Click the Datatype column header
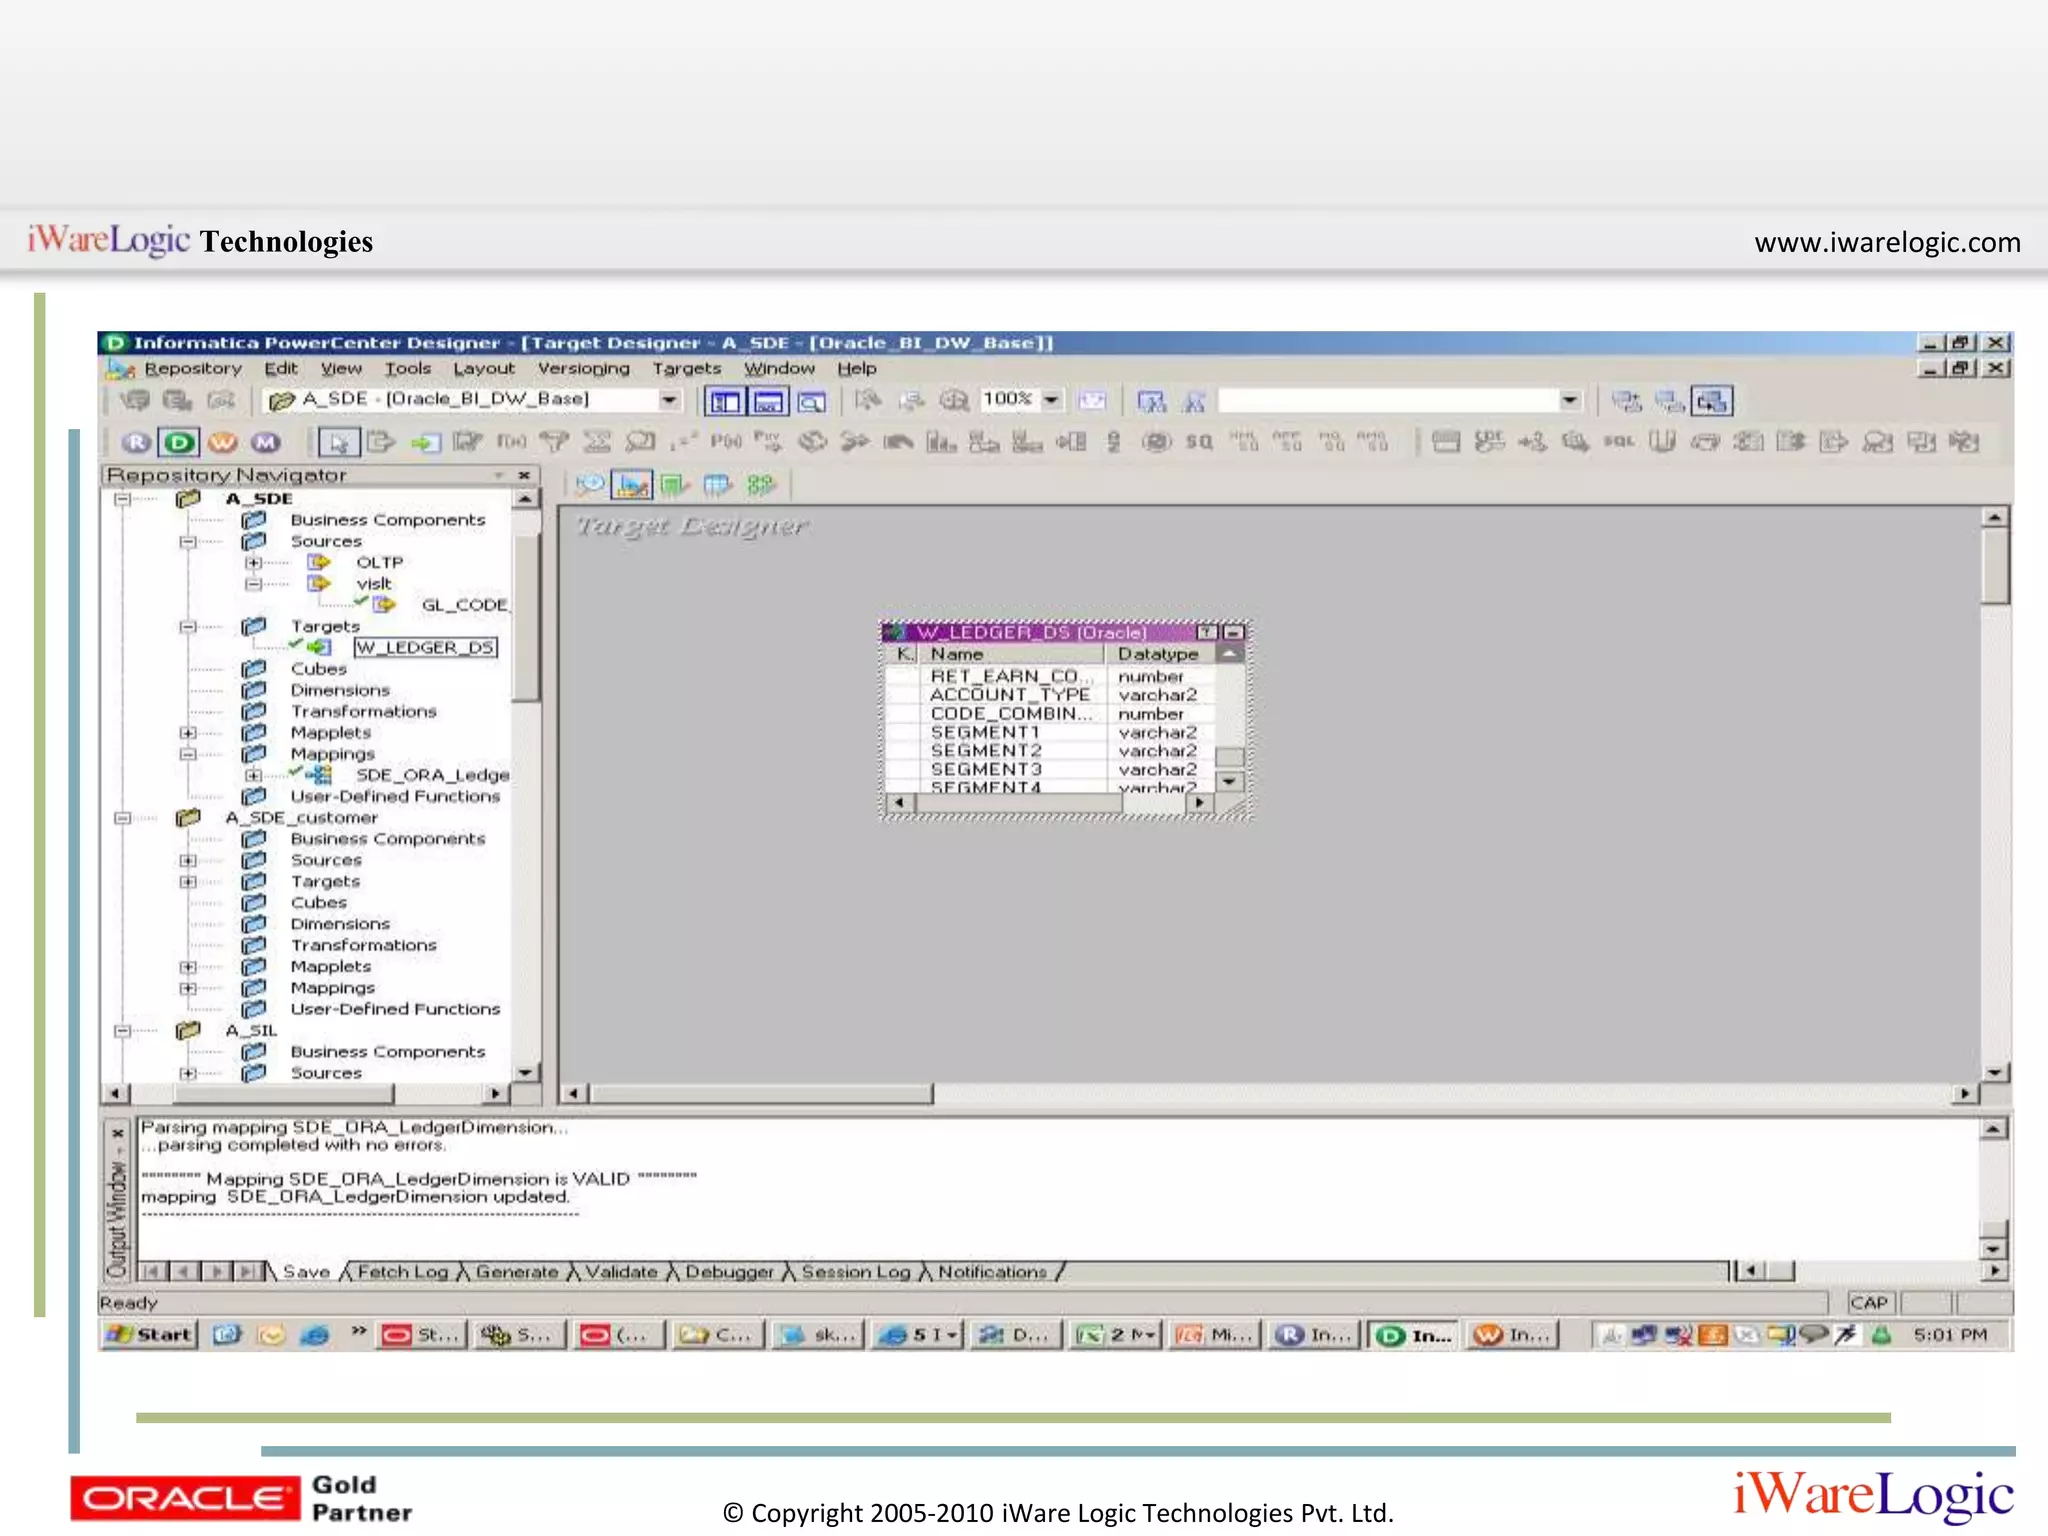The image size is (2048, 1536). point(1159,654)
